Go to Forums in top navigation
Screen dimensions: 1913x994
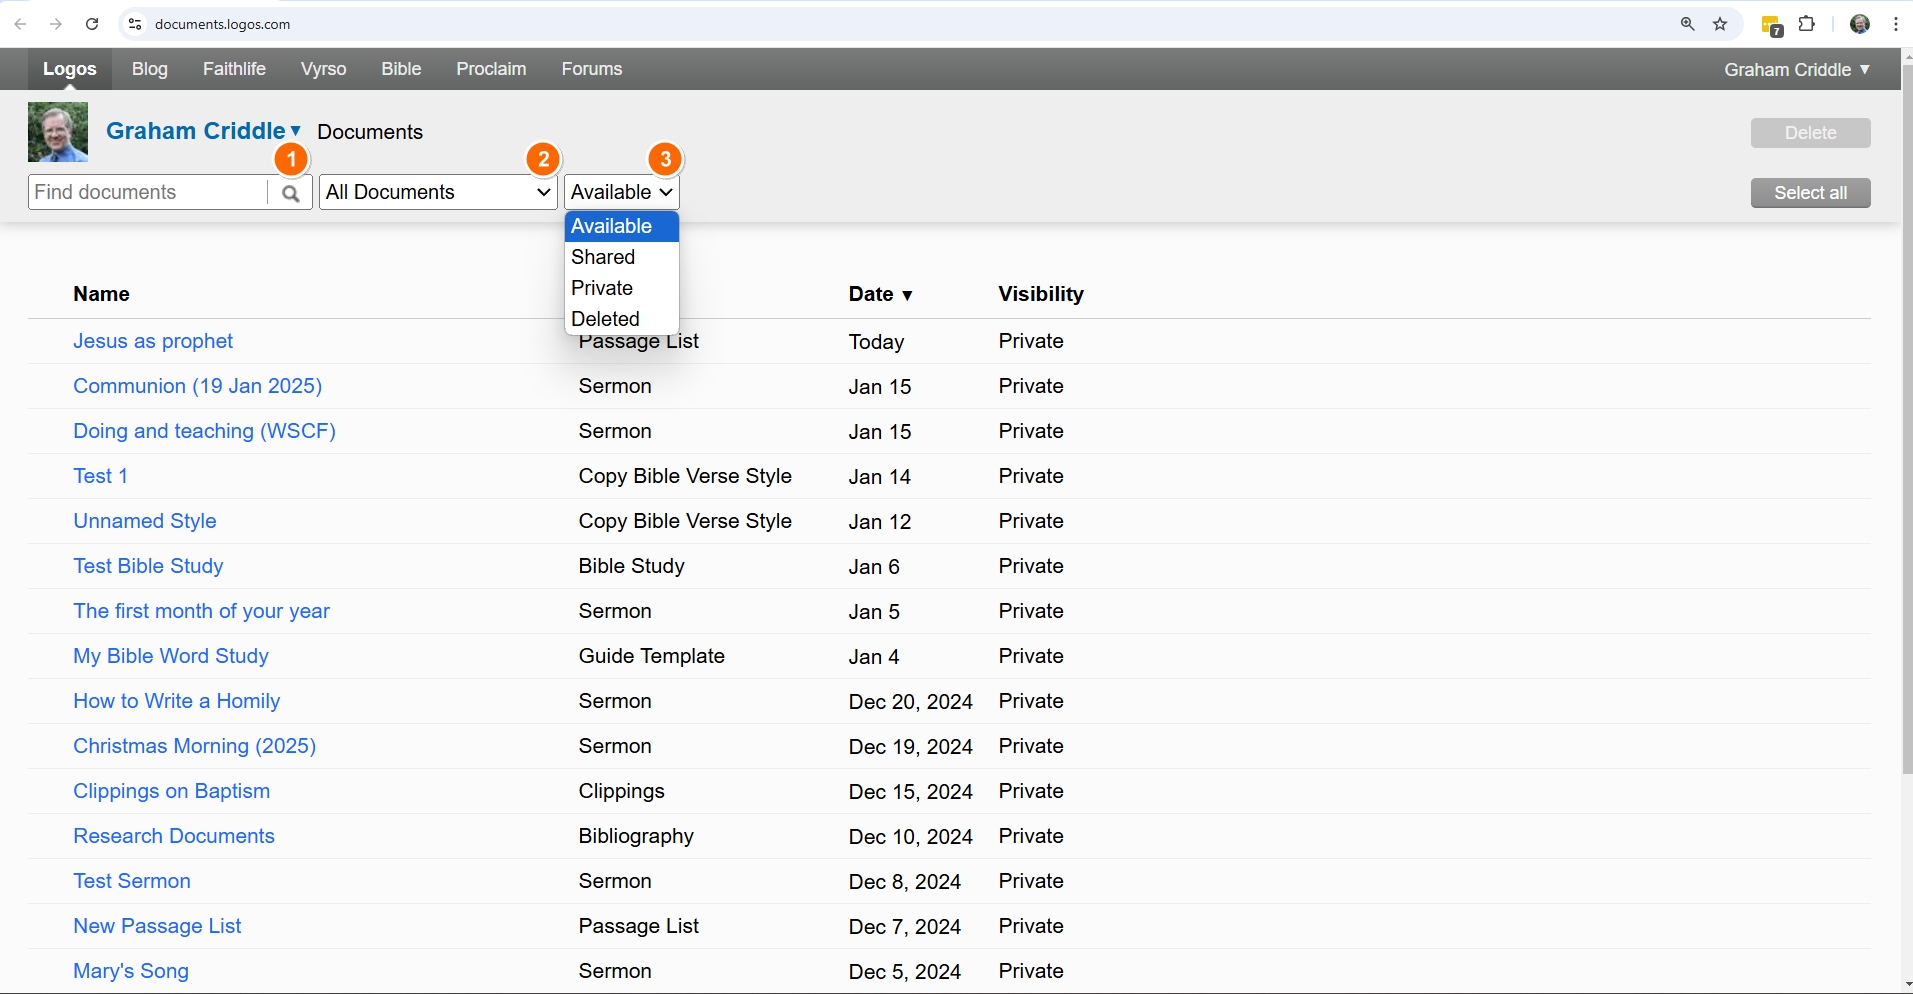[592, 69]
